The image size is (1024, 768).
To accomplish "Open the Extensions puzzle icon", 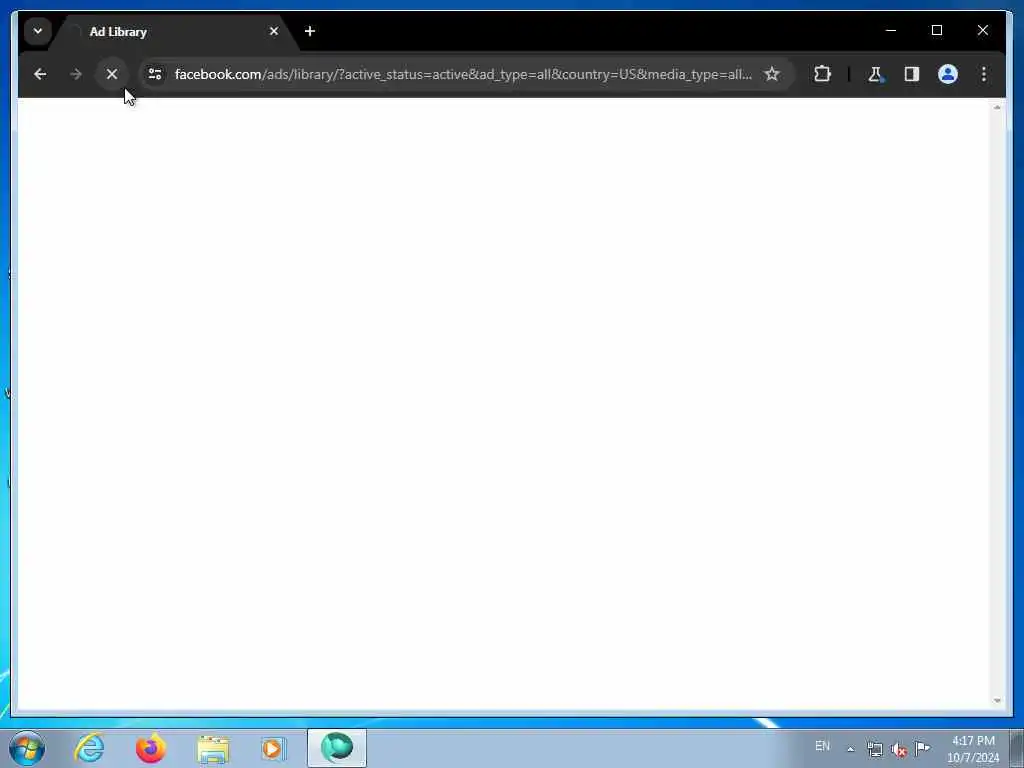I will click(x=822, y=74).
